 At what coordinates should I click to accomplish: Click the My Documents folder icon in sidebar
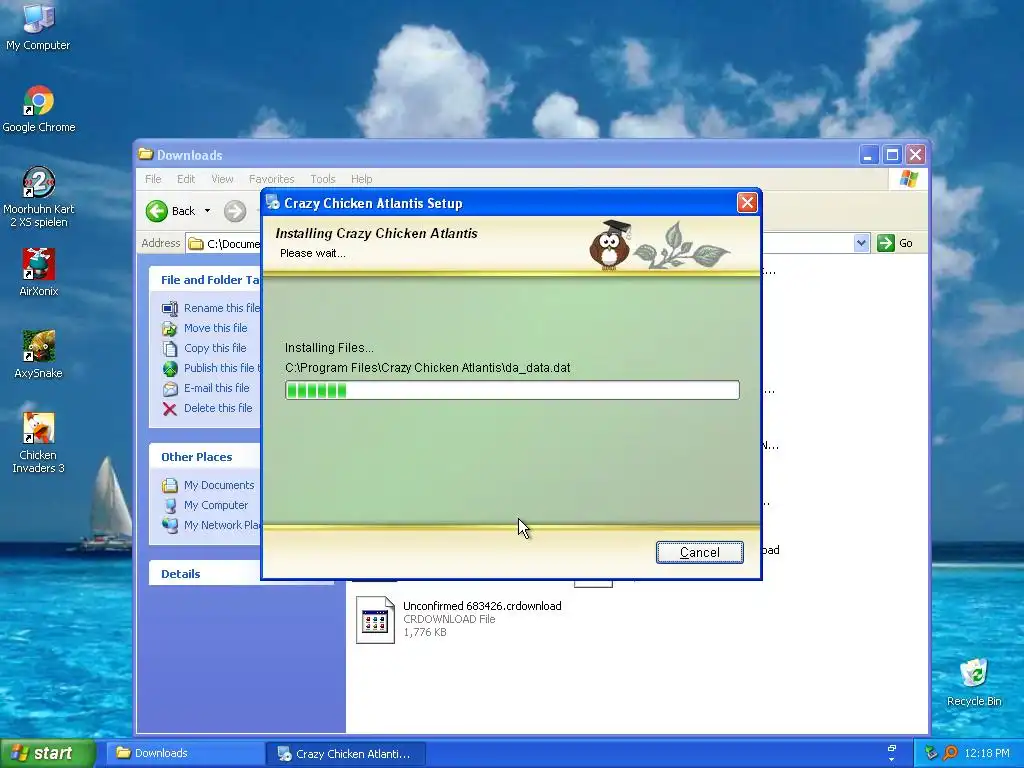(170, 485)
